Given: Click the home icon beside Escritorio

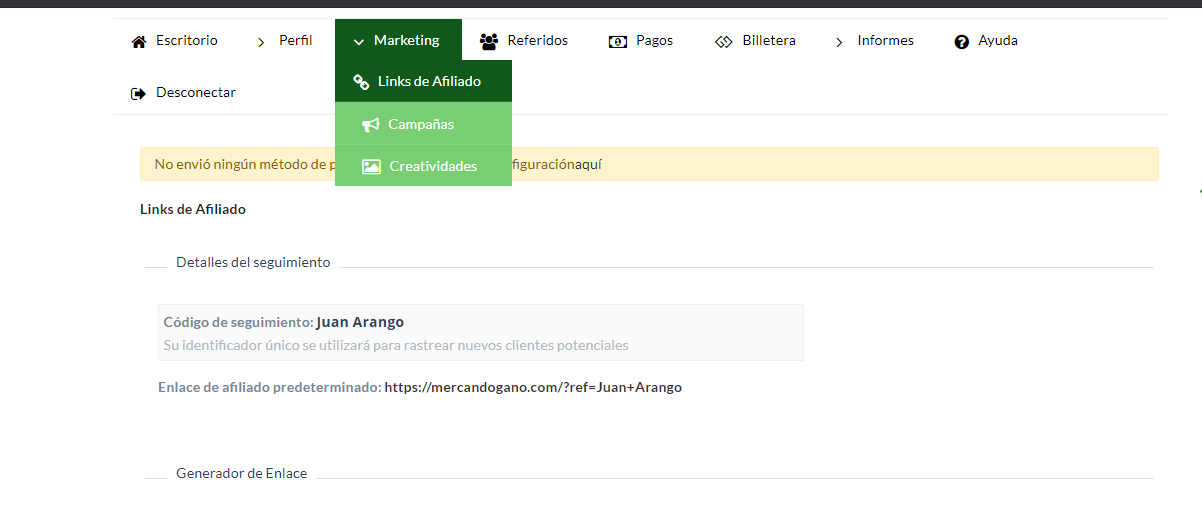Looking at the screenshot, I should (x=139, y=42).
